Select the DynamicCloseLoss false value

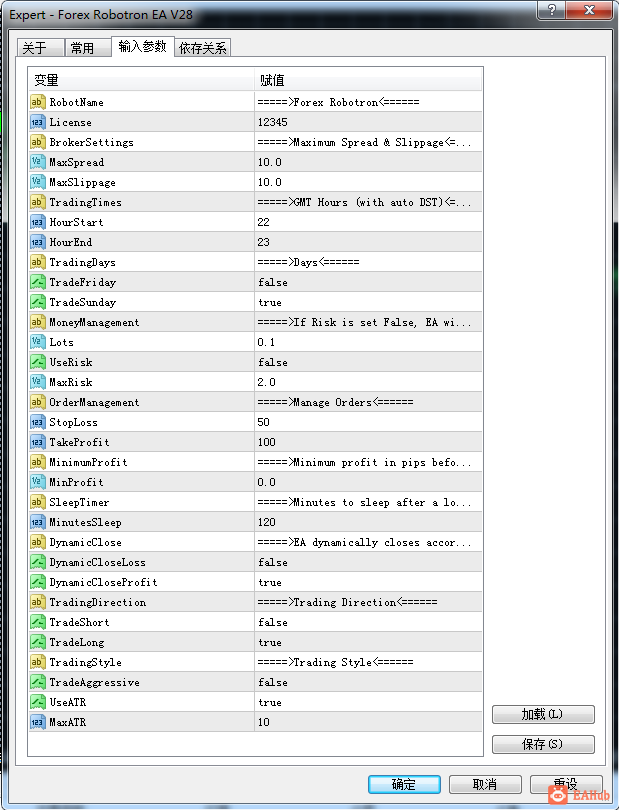pyautogui.click(x=273, y=563)
